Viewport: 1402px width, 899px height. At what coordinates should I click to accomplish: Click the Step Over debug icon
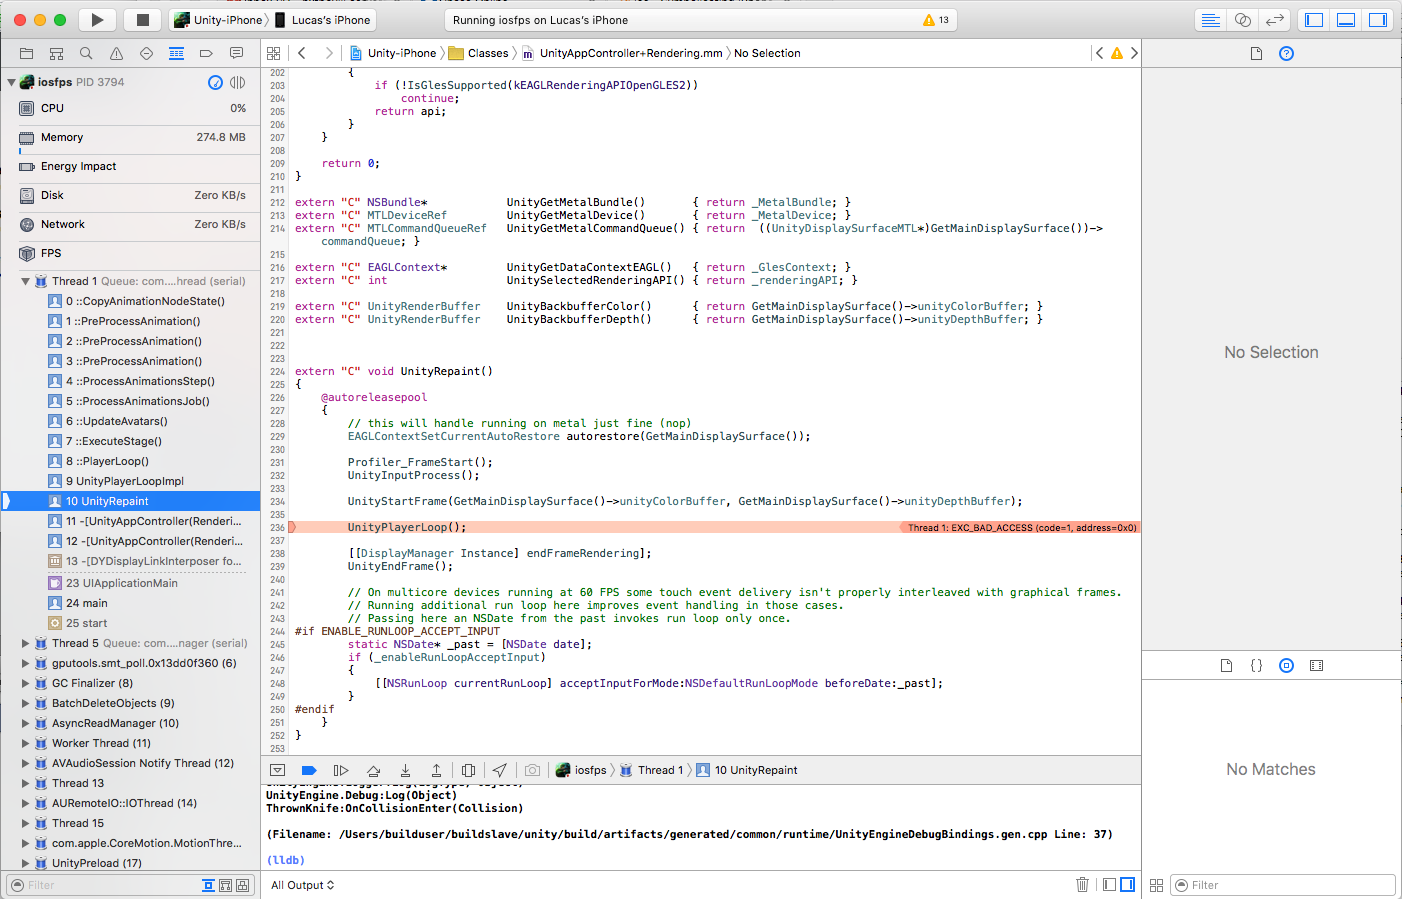point(373,770)
